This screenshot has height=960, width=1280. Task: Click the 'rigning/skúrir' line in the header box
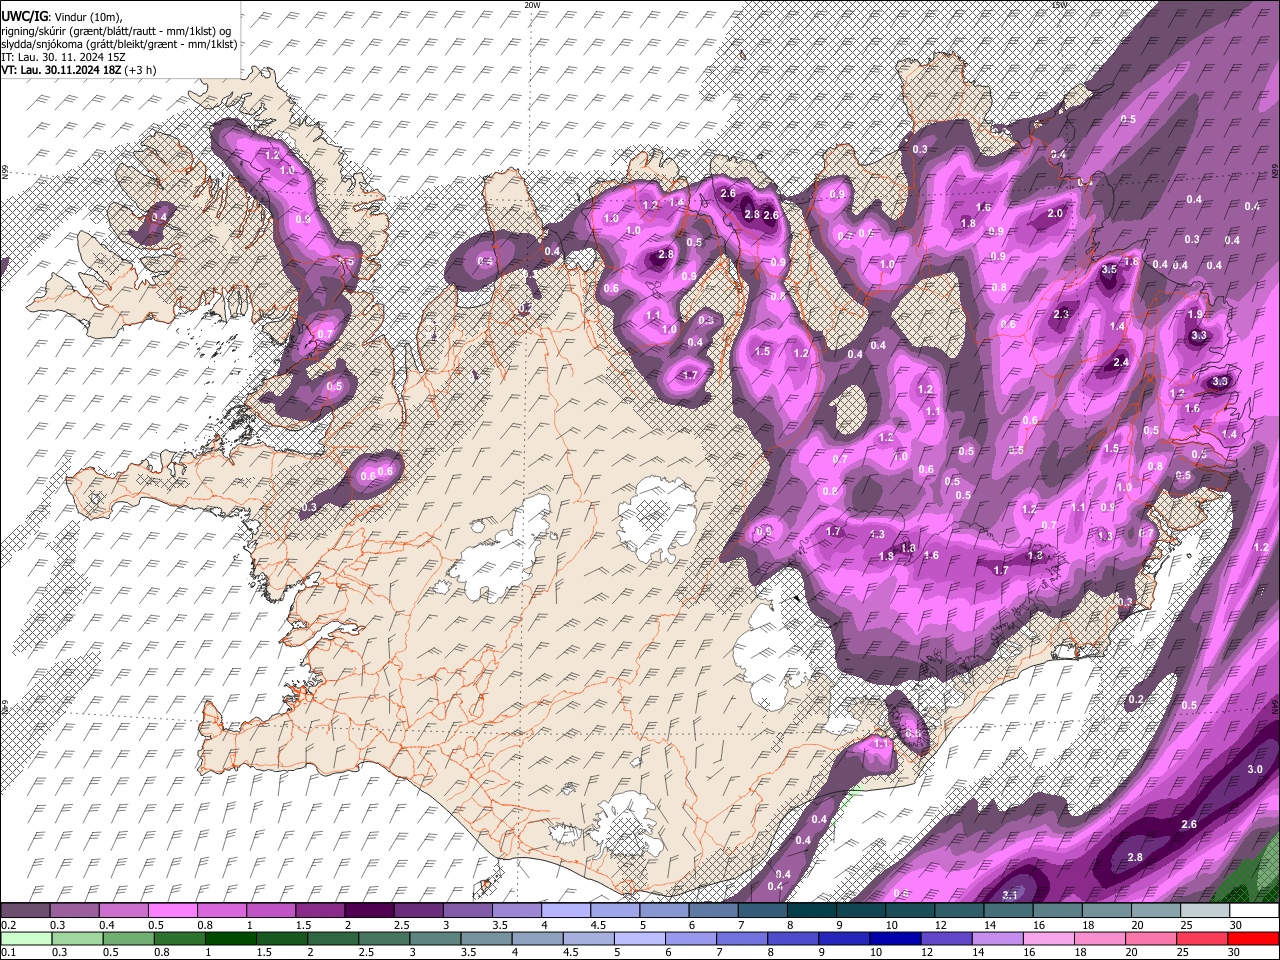(118, 32)
